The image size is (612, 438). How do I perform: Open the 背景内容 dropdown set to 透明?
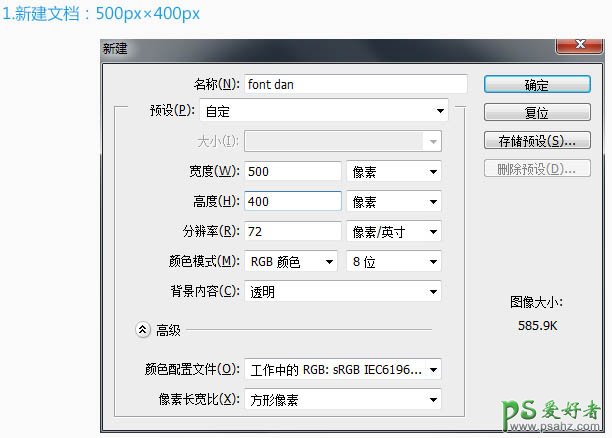pos(342,291)
